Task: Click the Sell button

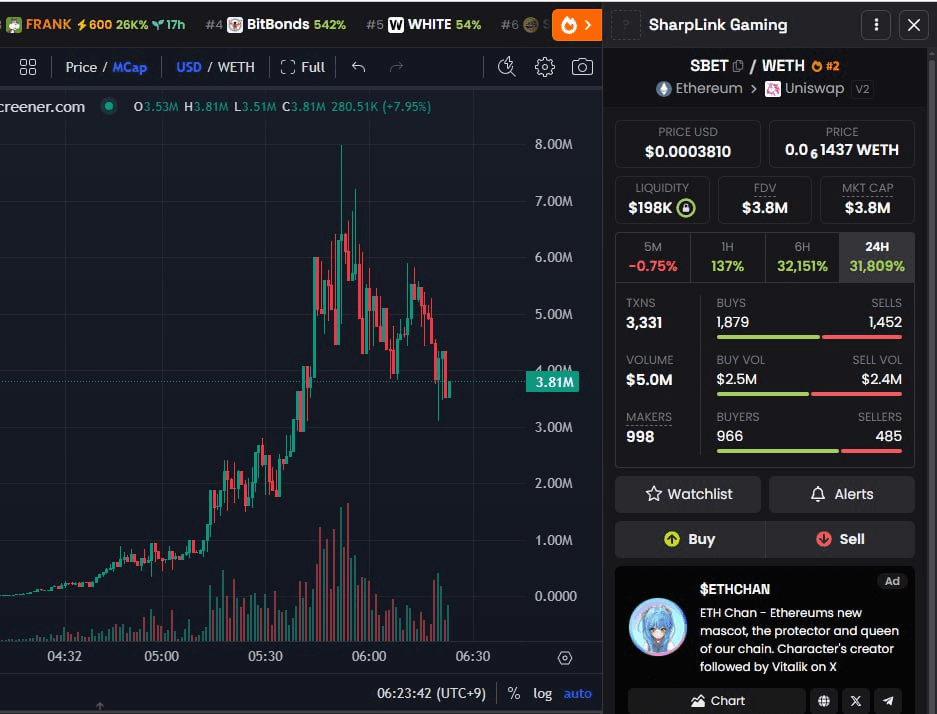Action: pos(840,540)
